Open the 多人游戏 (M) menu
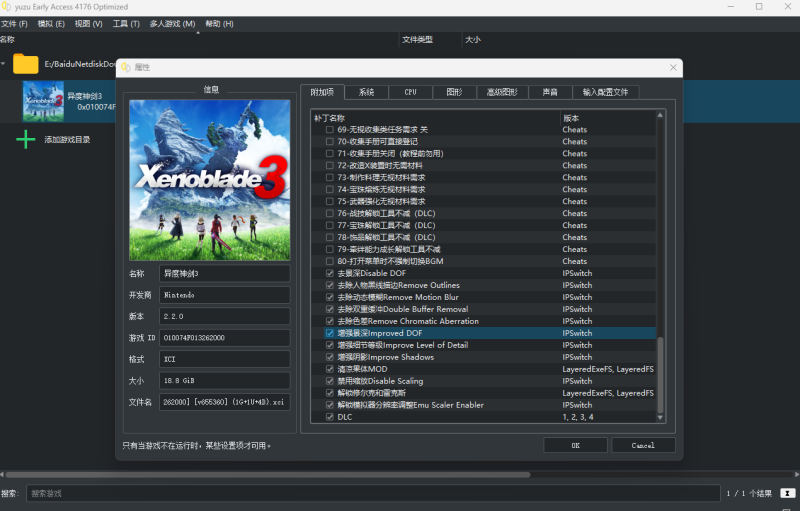 (172, 24)
